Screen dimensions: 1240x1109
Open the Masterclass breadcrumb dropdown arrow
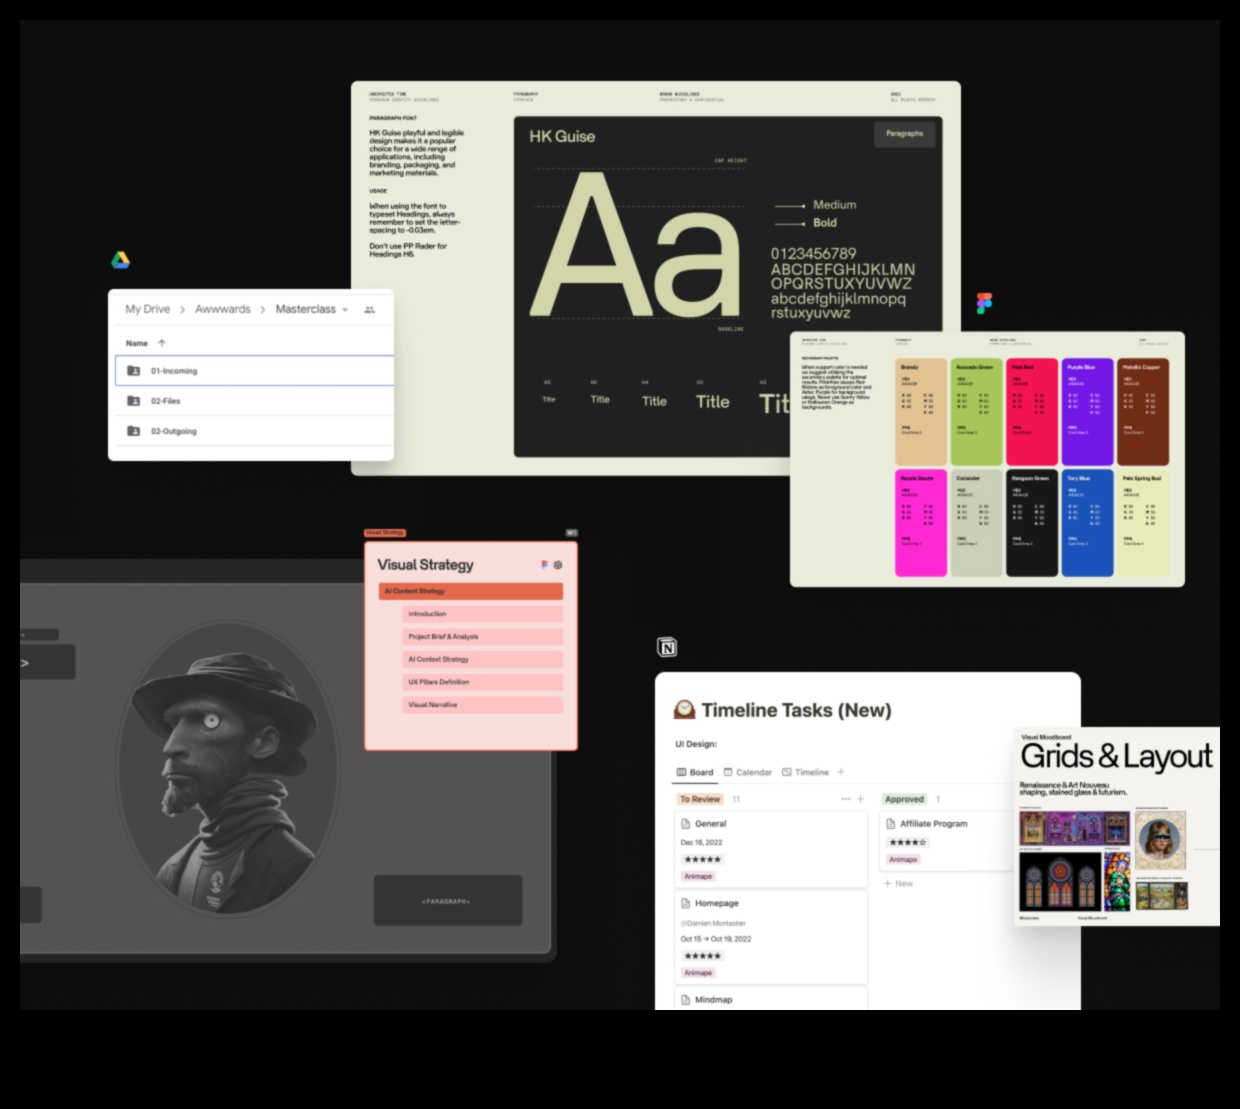(x=345, y=310)
